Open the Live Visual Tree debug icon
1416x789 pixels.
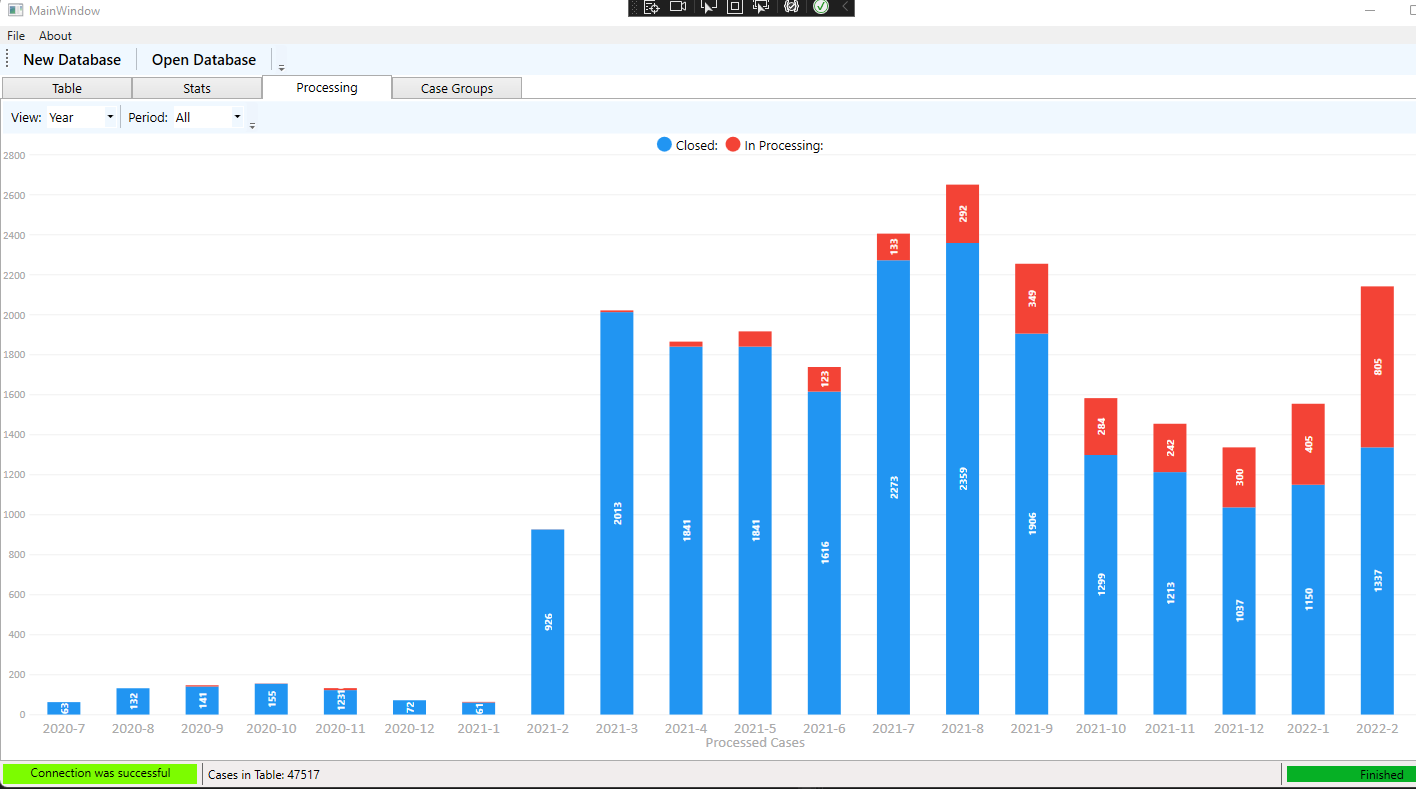pyautogui.click(x=651, y=7)
